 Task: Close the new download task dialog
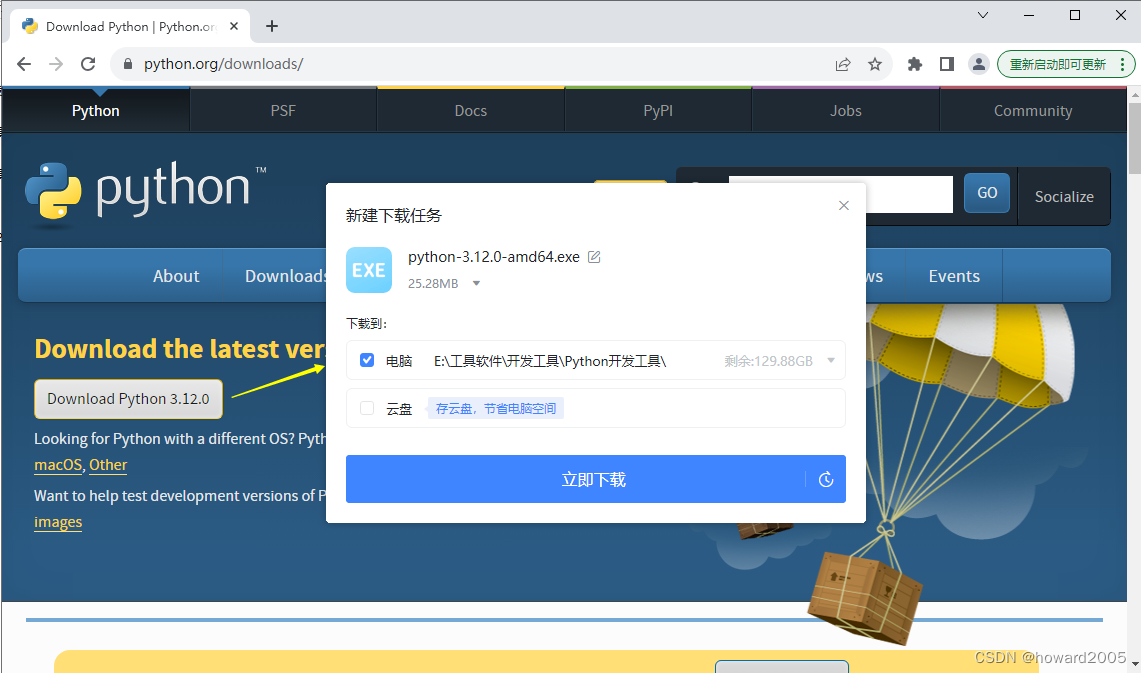(843, 205)
